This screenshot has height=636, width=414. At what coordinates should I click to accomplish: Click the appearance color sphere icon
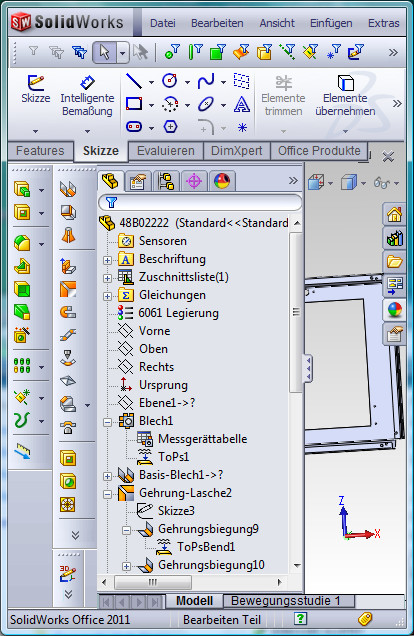click(x=394, y=311)
